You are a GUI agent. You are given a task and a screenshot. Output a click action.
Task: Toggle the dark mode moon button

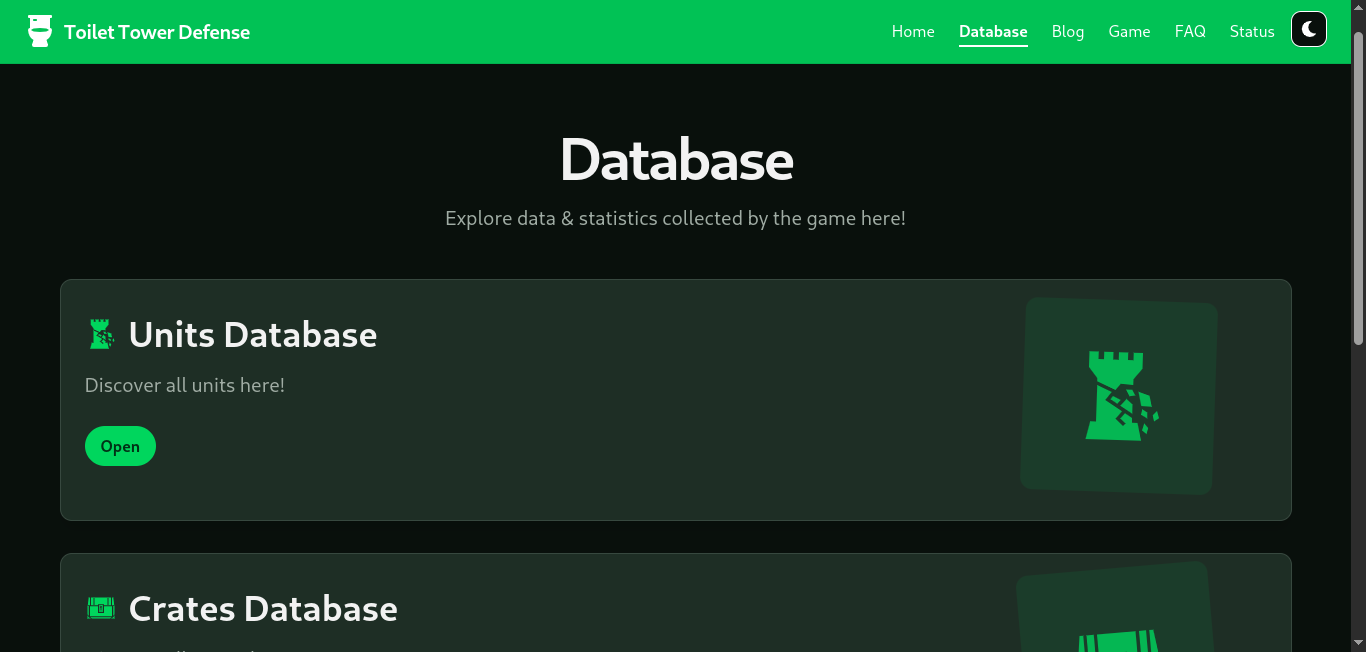(x=1309, y=29)
